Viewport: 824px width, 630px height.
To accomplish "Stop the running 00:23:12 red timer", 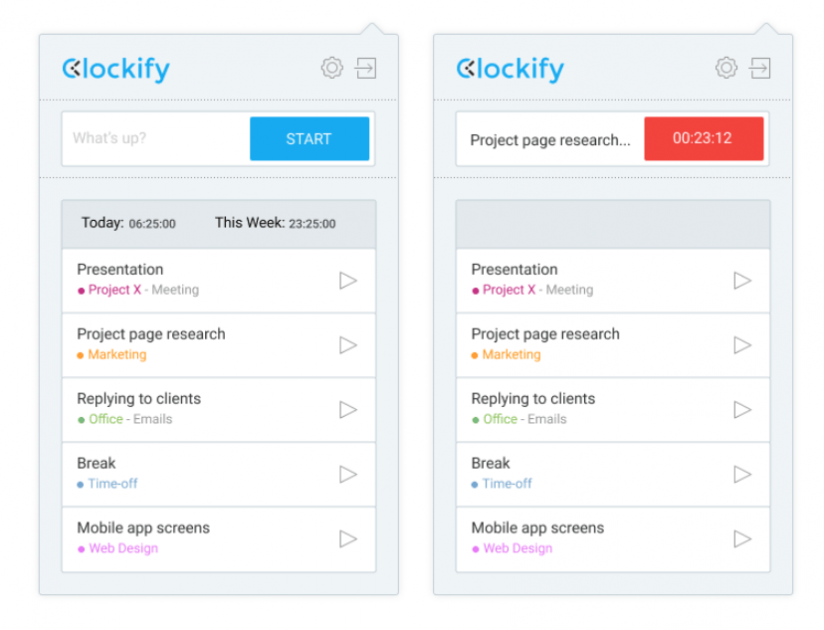I will [x=704, y=139].
